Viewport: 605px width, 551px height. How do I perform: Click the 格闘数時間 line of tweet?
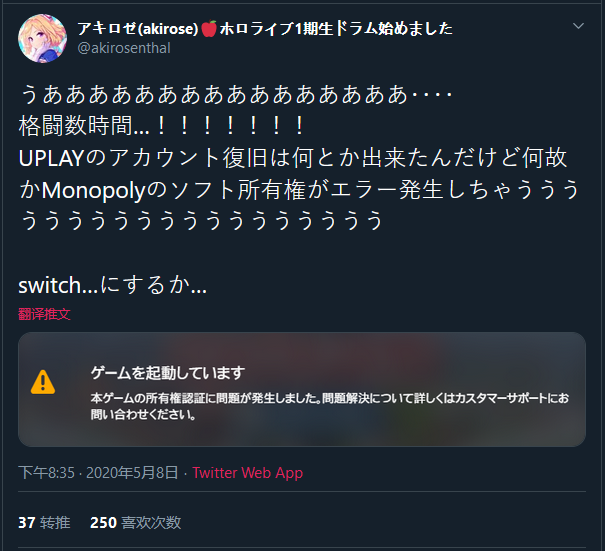pos(162,126)
